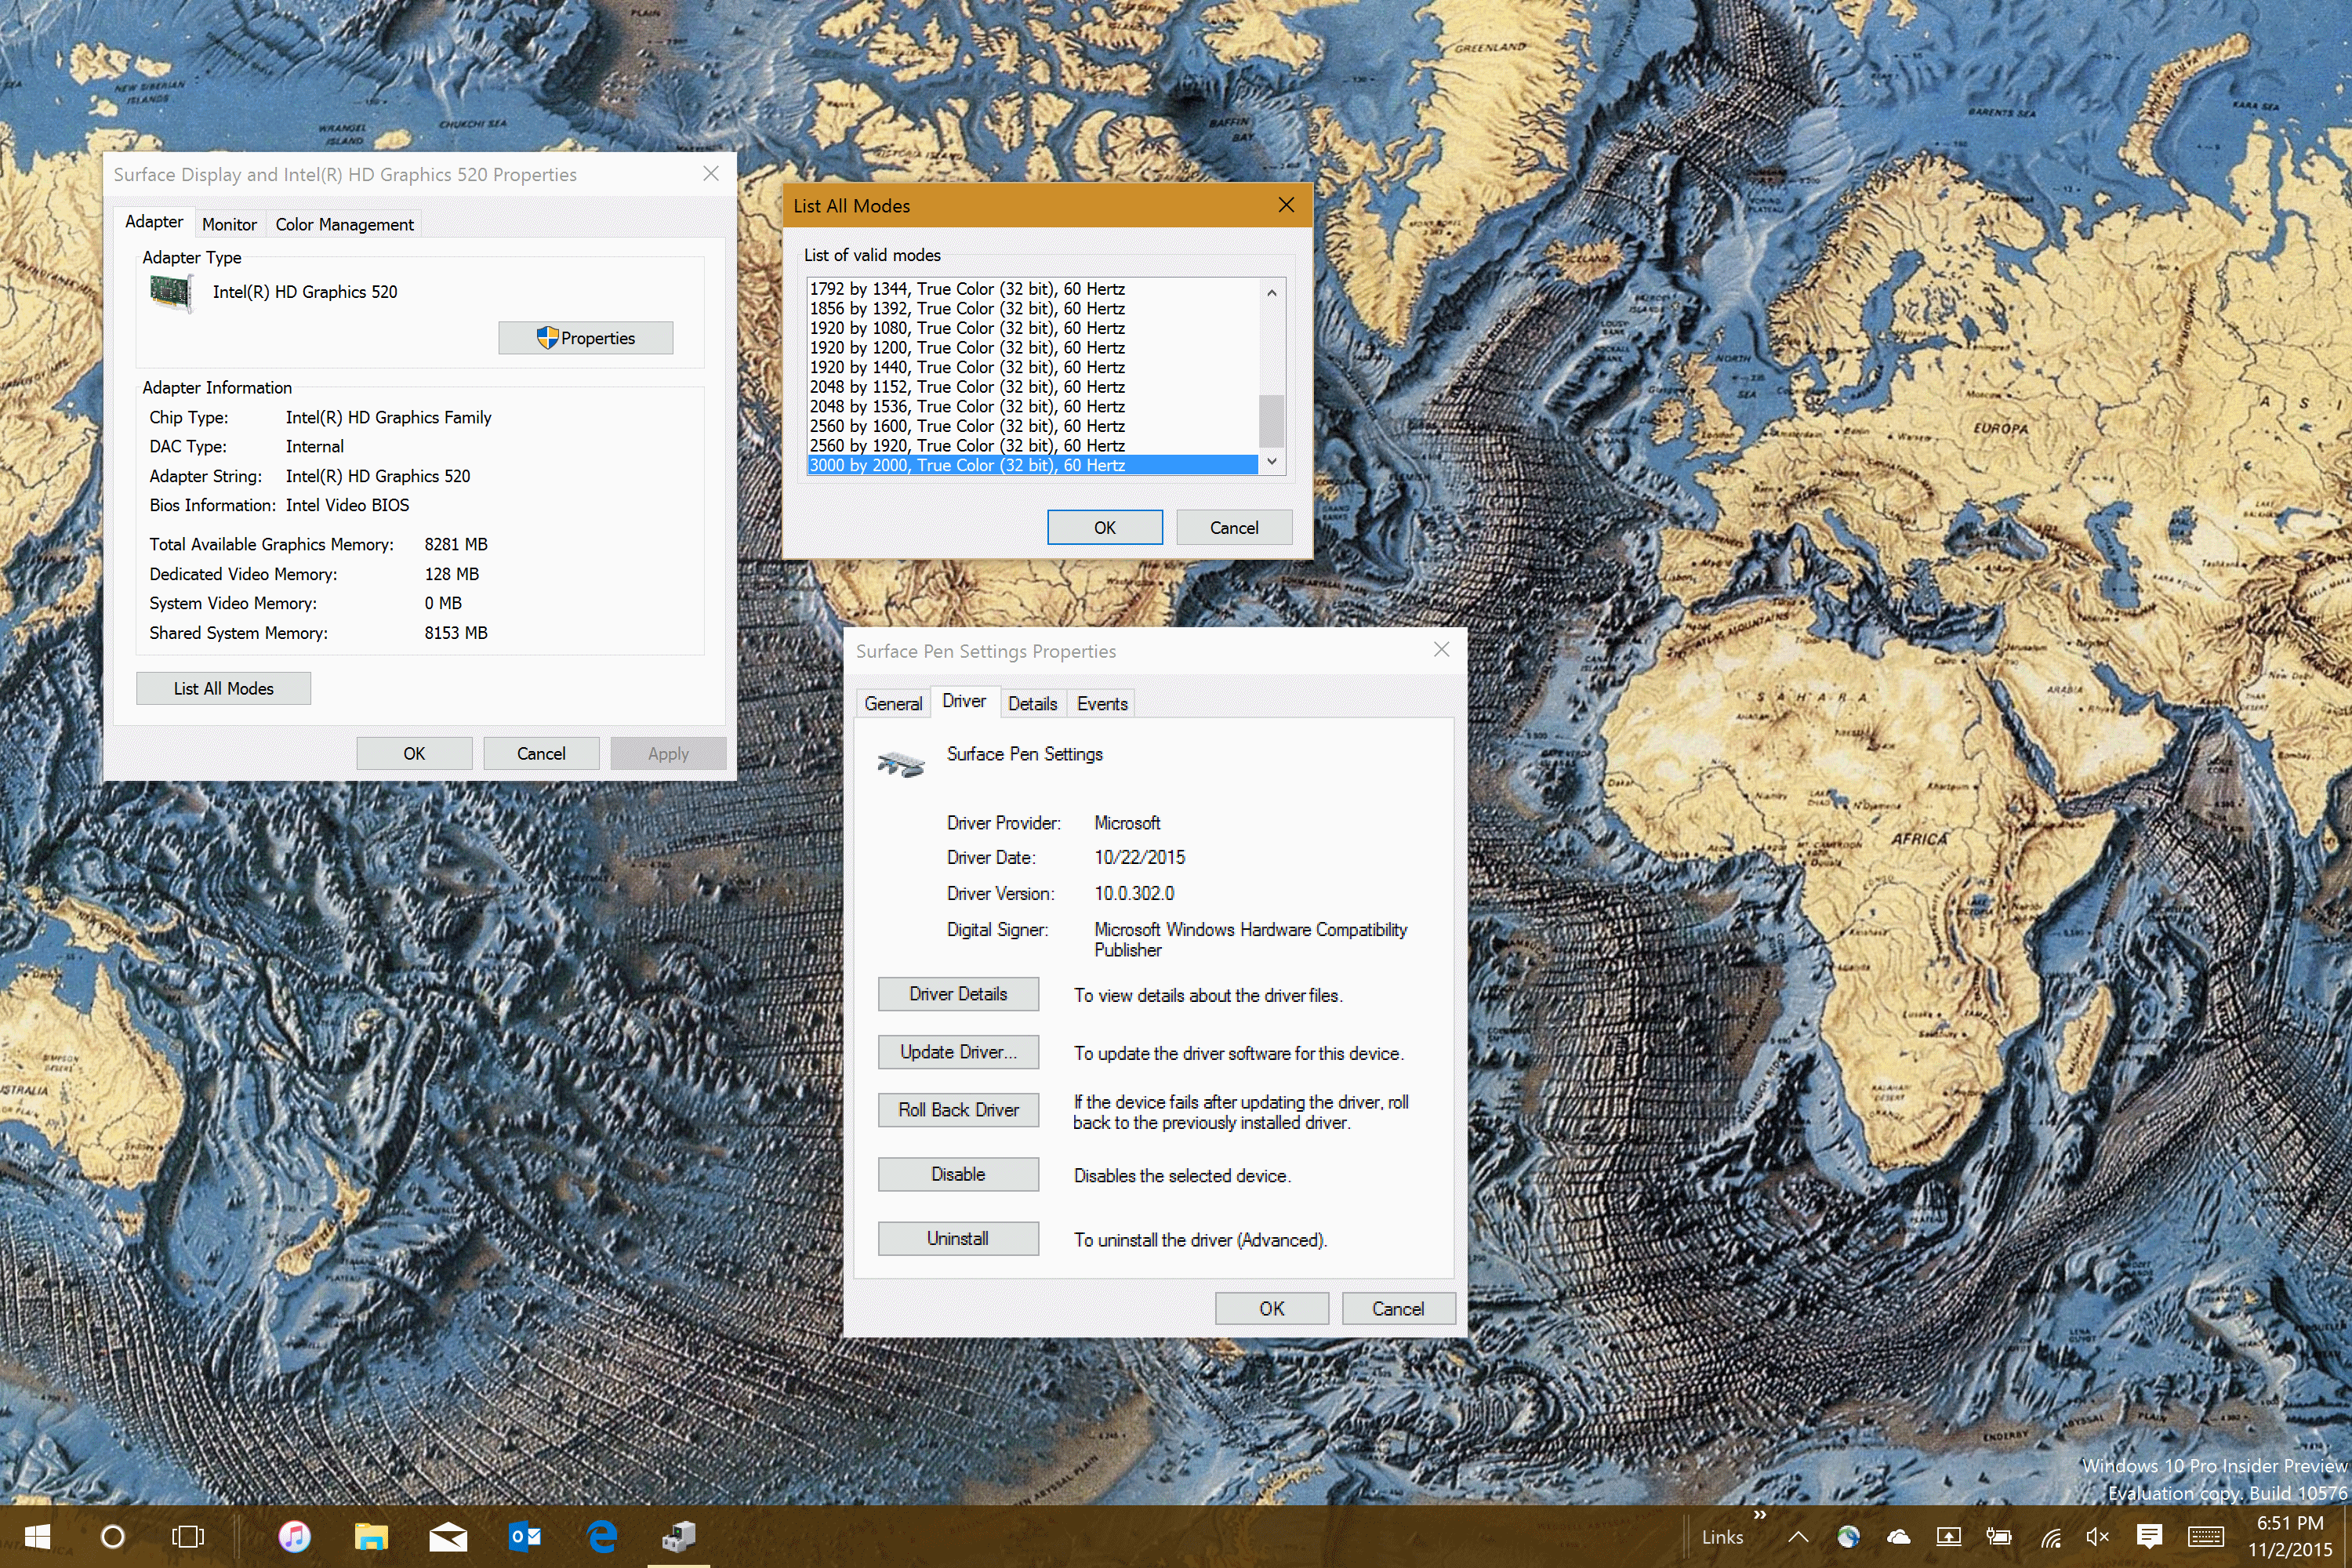Screen dimensions: 2352x1568
Task: Click Apply in Surface Display Properties
Action: 668,753
